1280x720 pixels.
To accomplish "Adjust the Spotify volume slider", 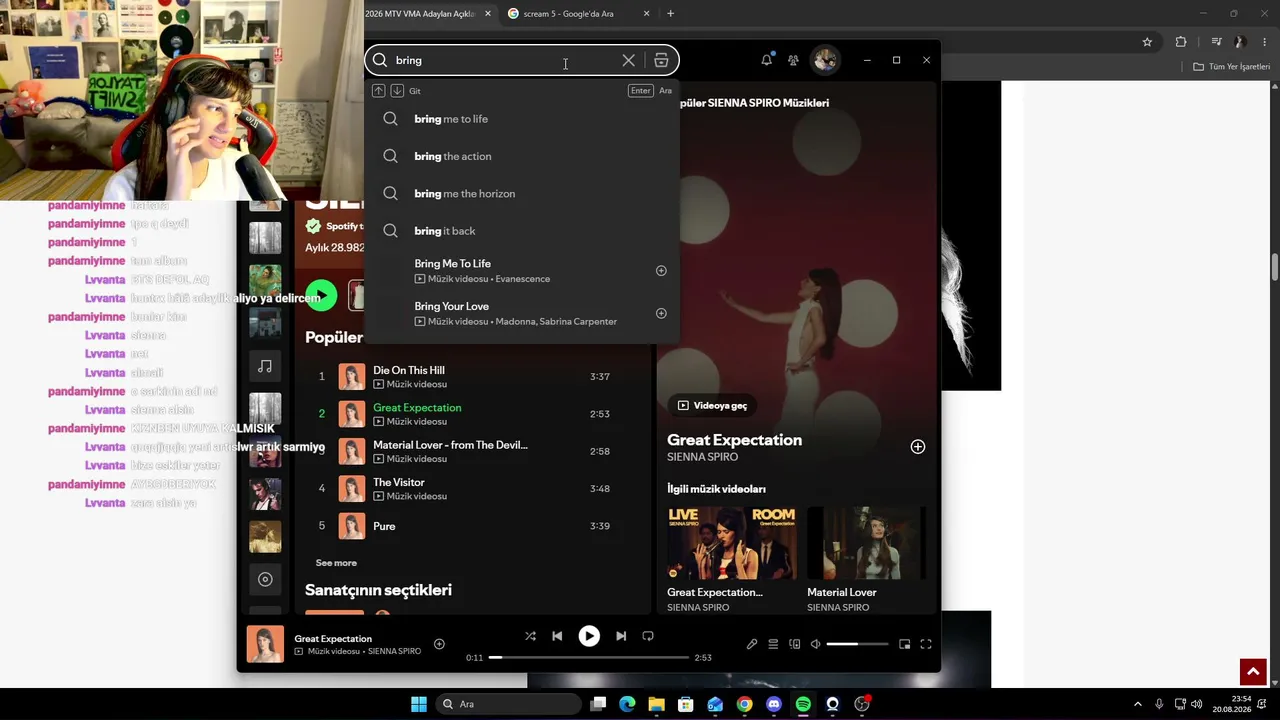I will (857, 644).
